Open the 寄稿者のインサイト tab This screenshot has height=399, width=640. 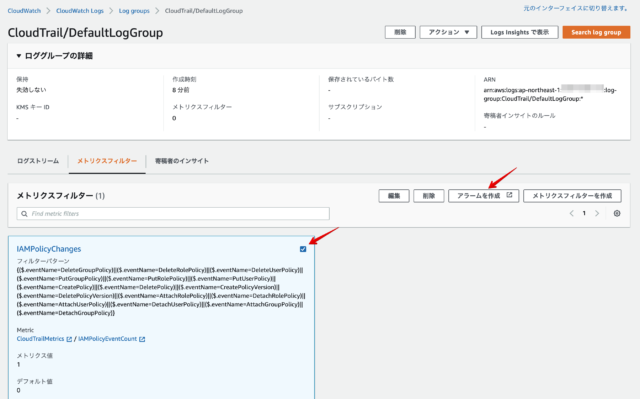click(x=182, y=161)
